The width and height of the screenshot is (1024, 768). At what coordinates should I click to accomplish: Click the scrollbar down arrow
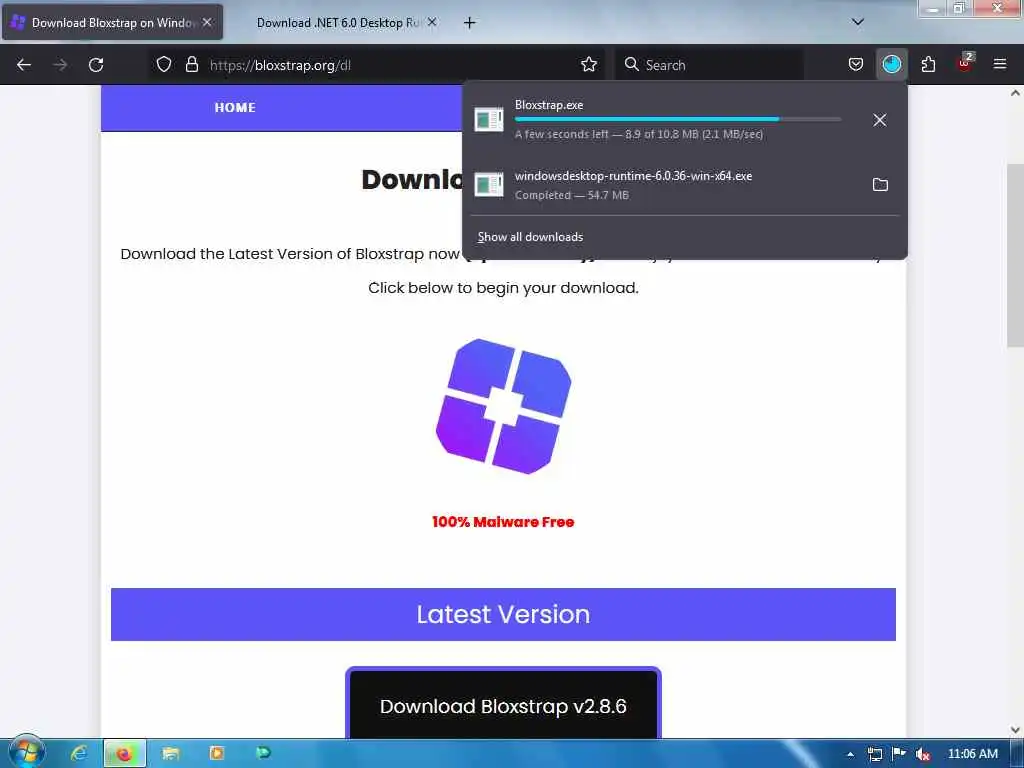[x=1015, y=729]
